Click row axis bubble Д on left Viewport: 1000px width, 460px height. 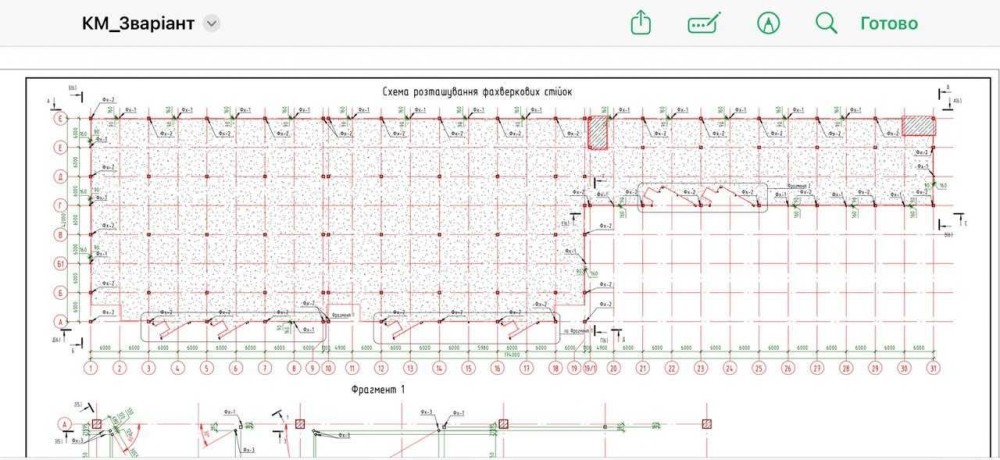(60, 177)
